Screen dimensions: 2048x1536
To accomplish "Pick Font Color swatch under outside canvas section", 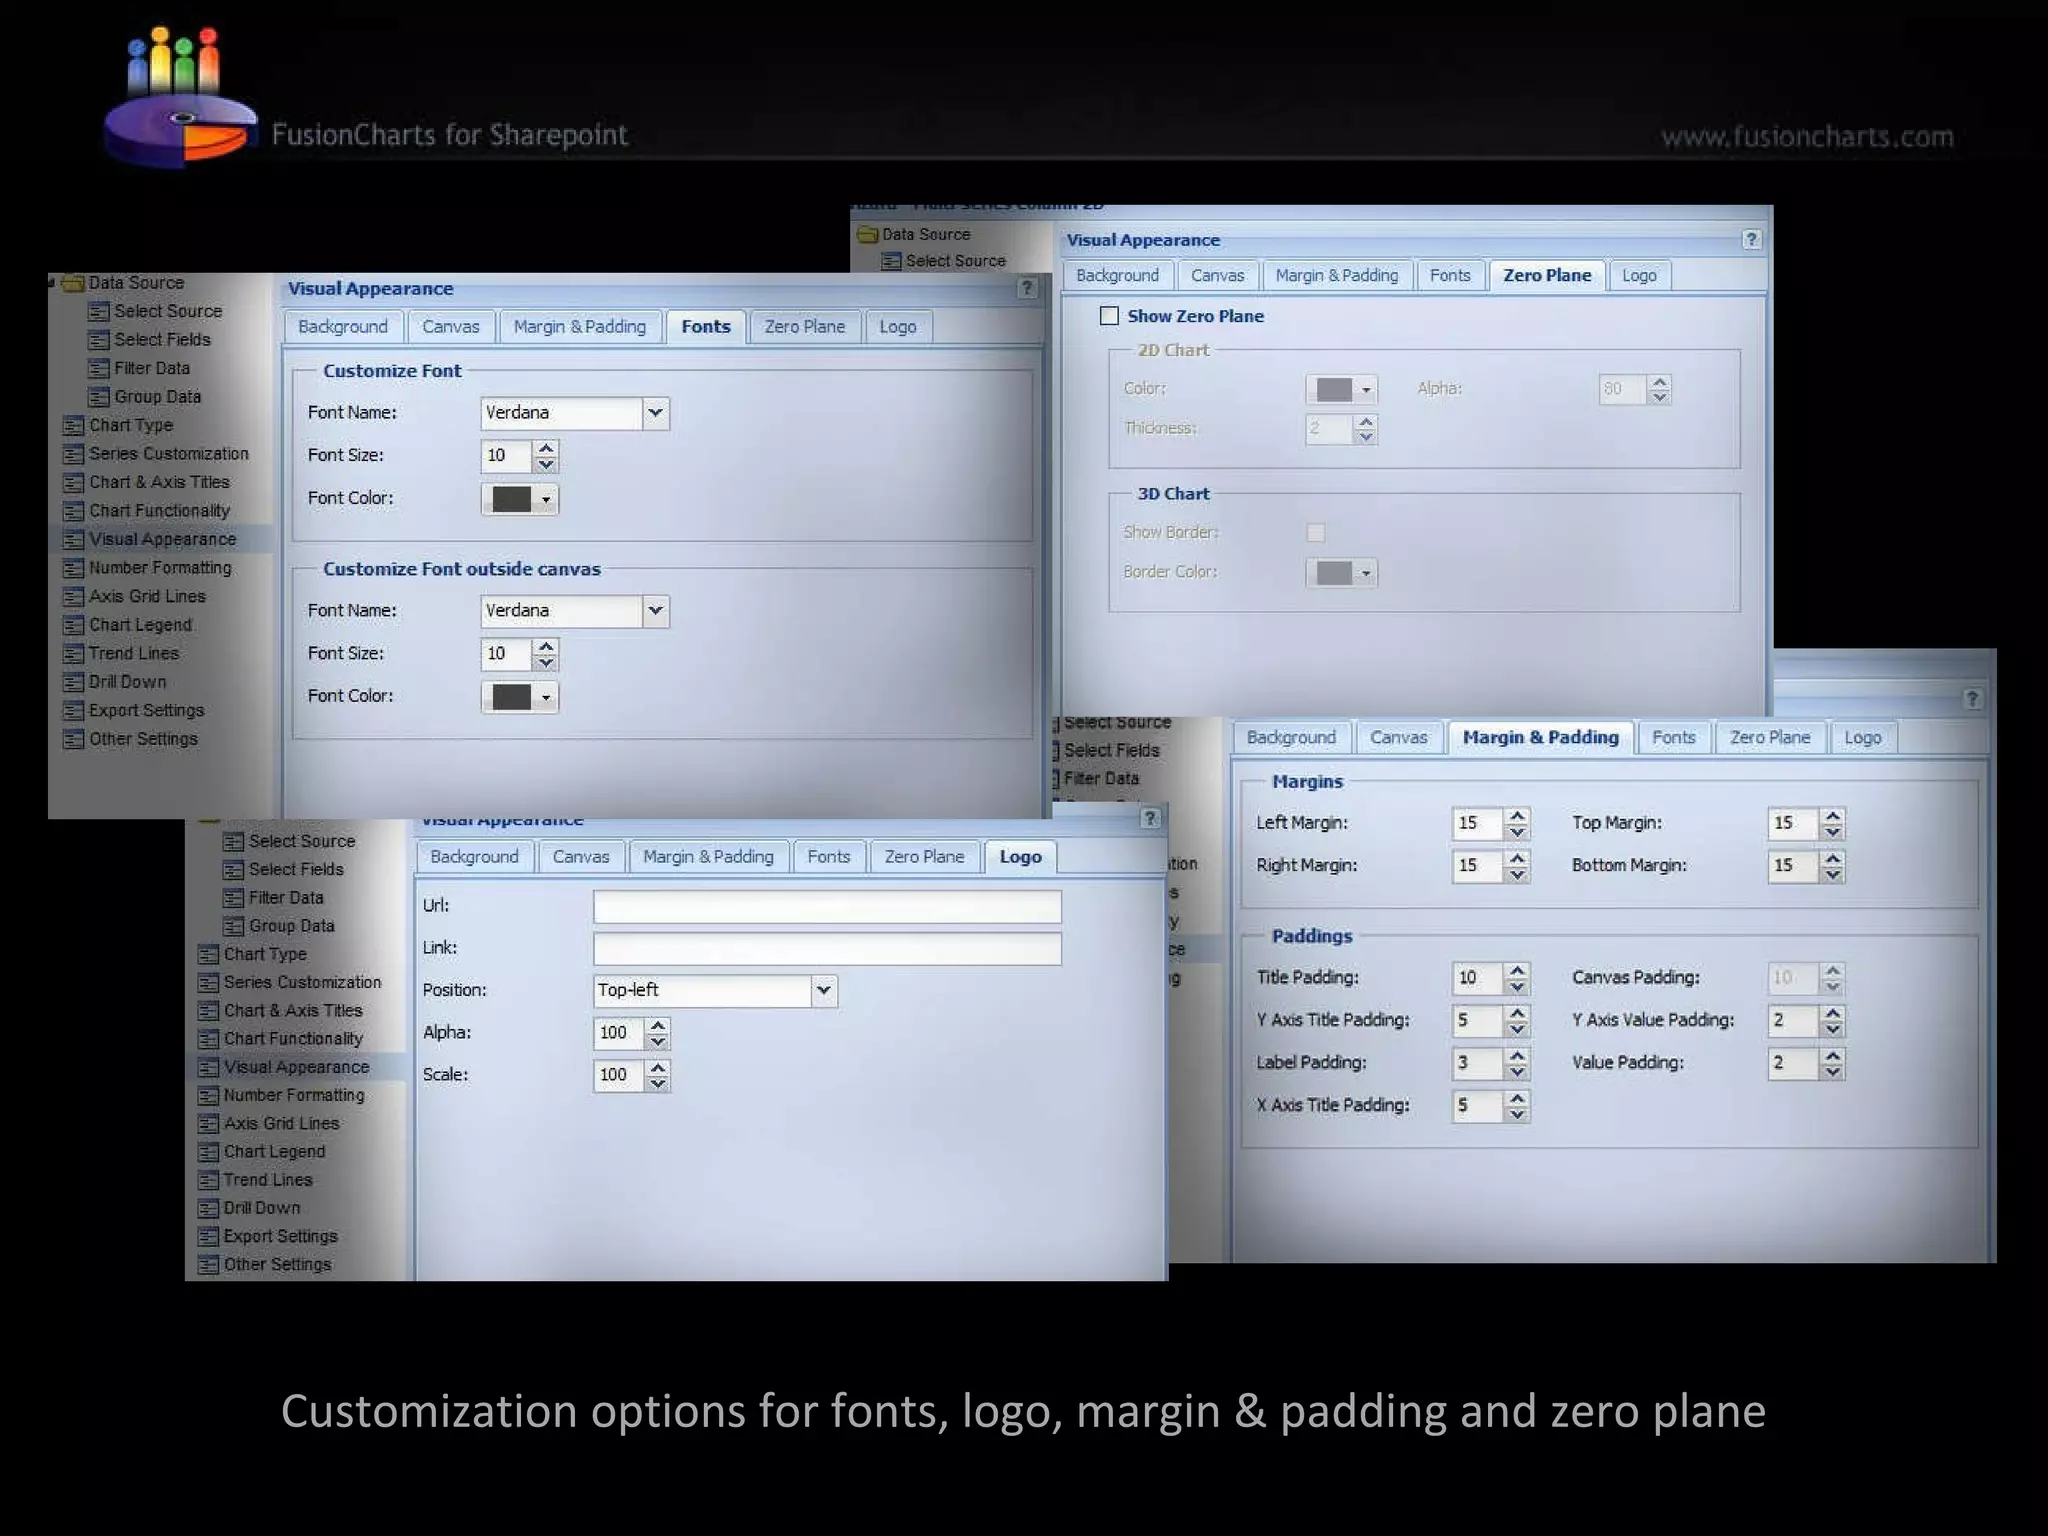I will [x=511, y=697].
